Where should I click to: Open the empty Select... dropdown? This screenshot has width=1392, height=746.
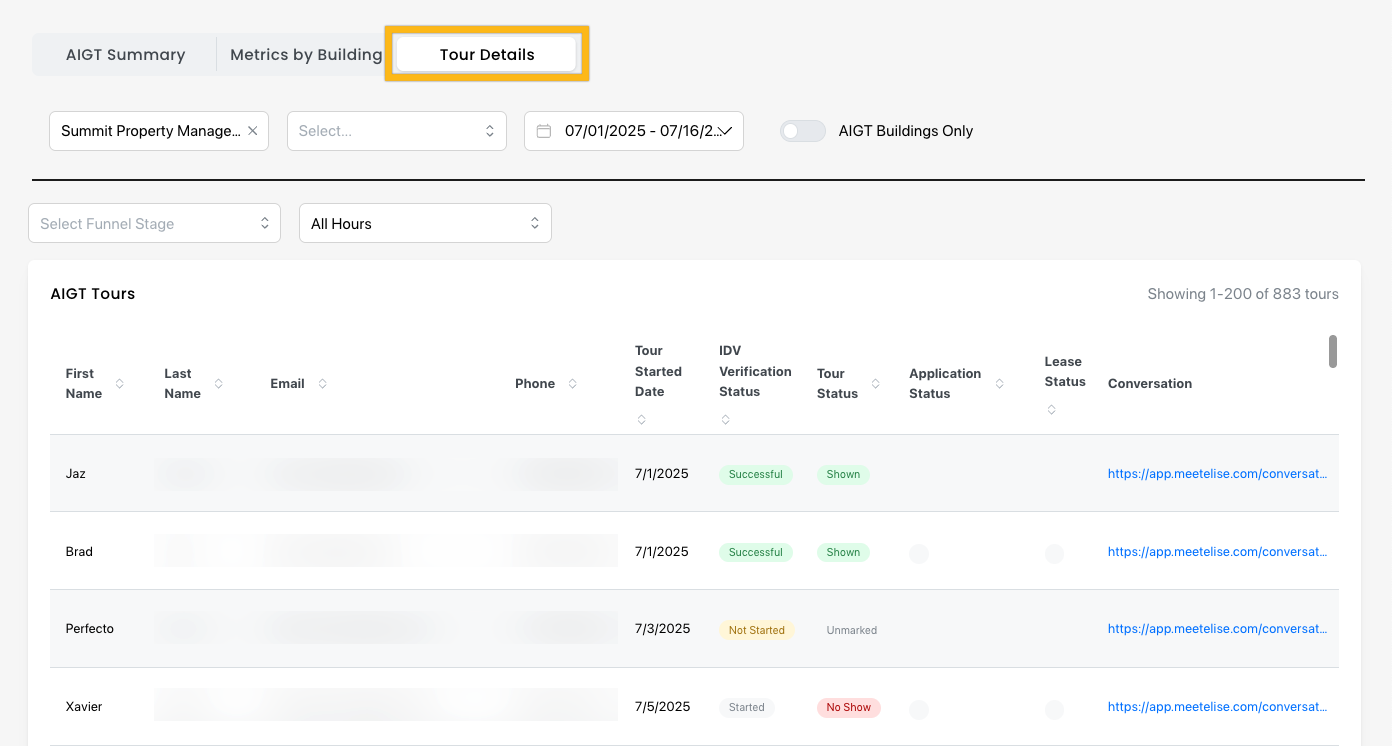[x=397, y=131]
